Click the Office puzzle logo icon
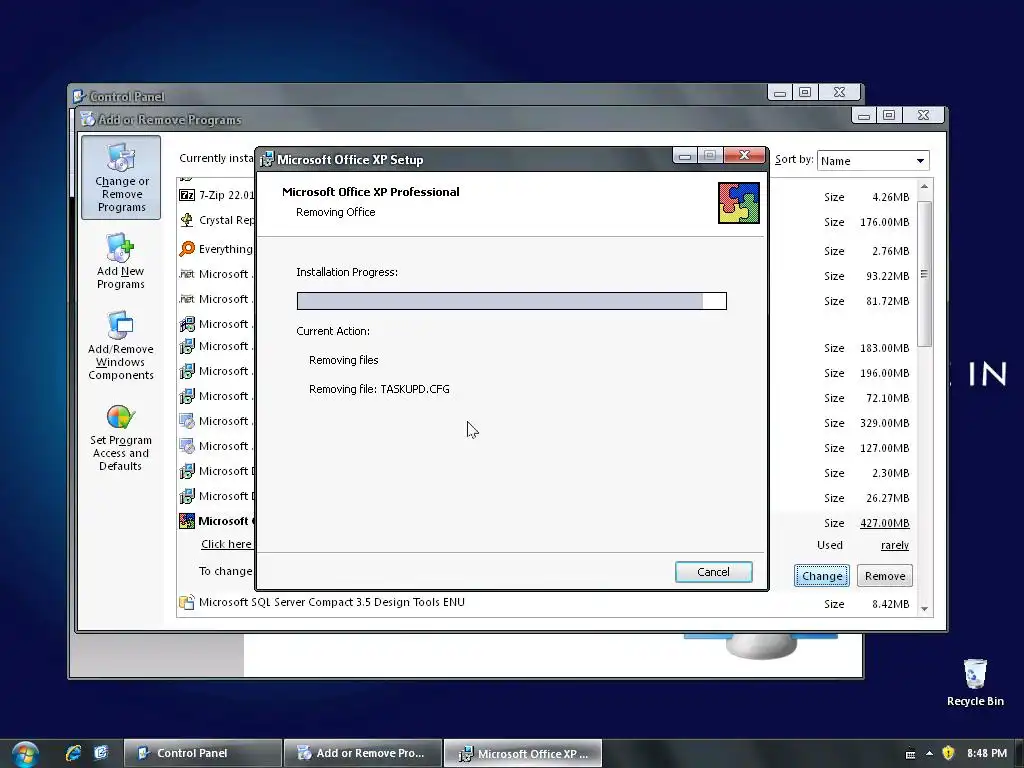This screenshot has height=768, width=1024. point(739,203)
